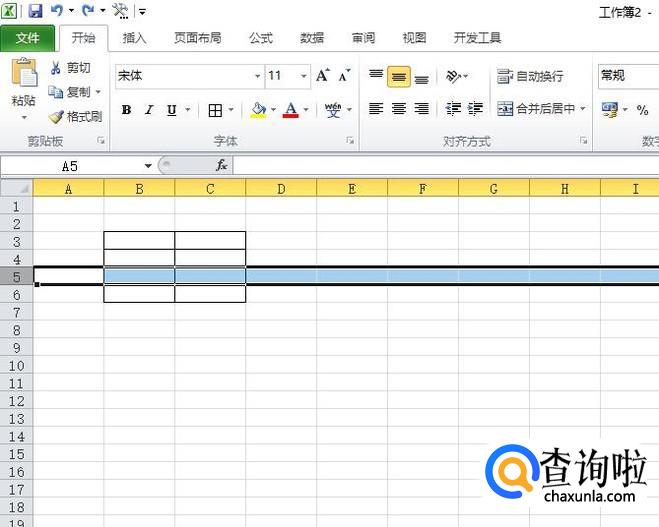Viewport: 659px width, 527px height.
Task: Toggle center horizontal alignment
Action: 399,109
